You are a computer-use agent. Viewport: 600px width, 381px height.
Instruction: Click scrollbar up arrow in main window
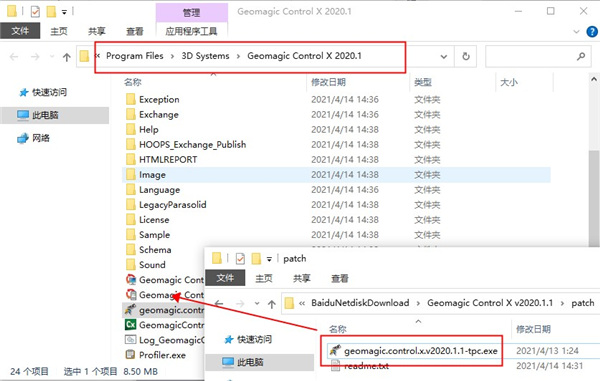[x=594, y=80]
